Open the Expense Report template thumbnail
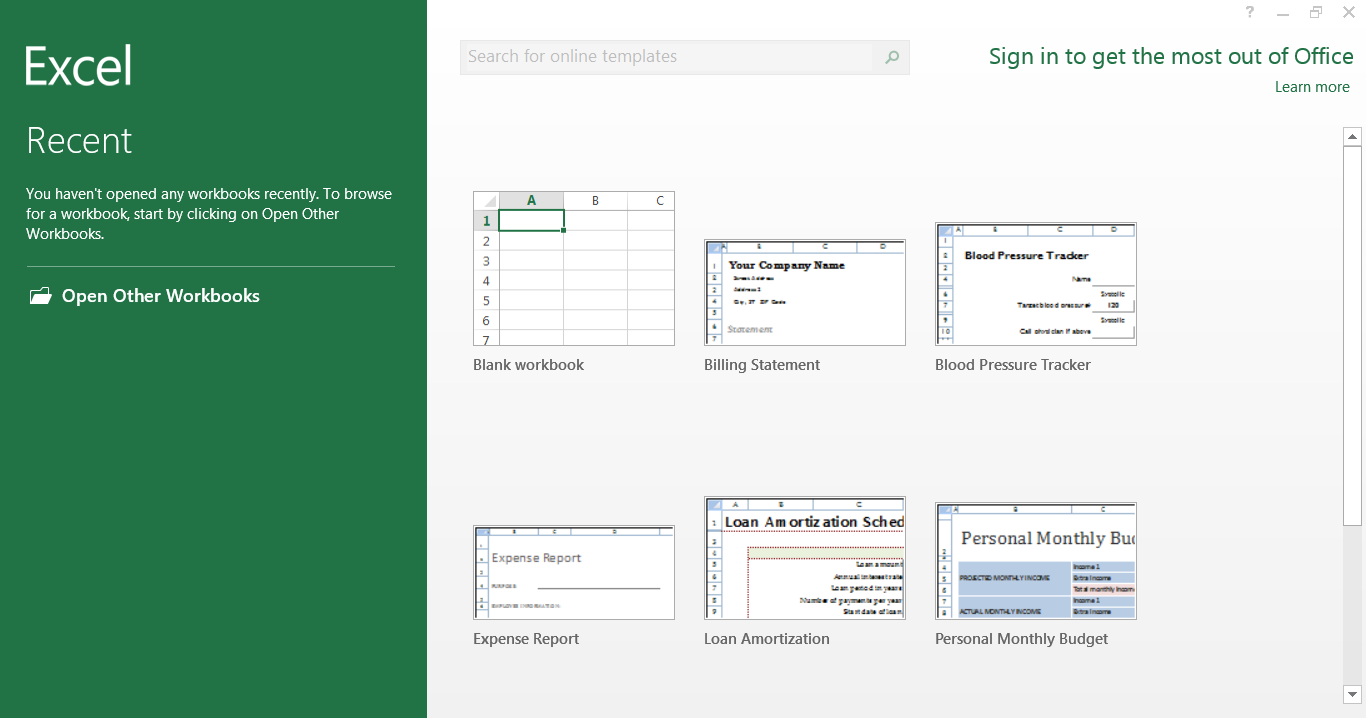This screenshot has width=1367, height=718. (x=574, y=572)
